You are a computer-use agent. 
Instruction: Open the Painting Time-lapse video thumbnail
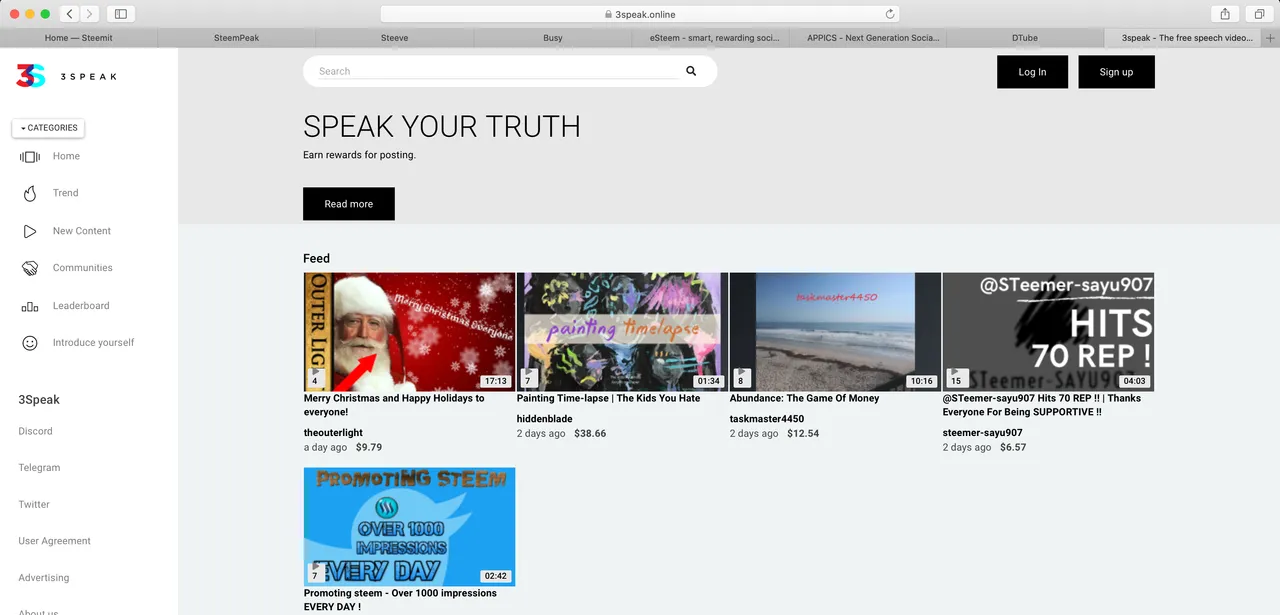(622, 332)
